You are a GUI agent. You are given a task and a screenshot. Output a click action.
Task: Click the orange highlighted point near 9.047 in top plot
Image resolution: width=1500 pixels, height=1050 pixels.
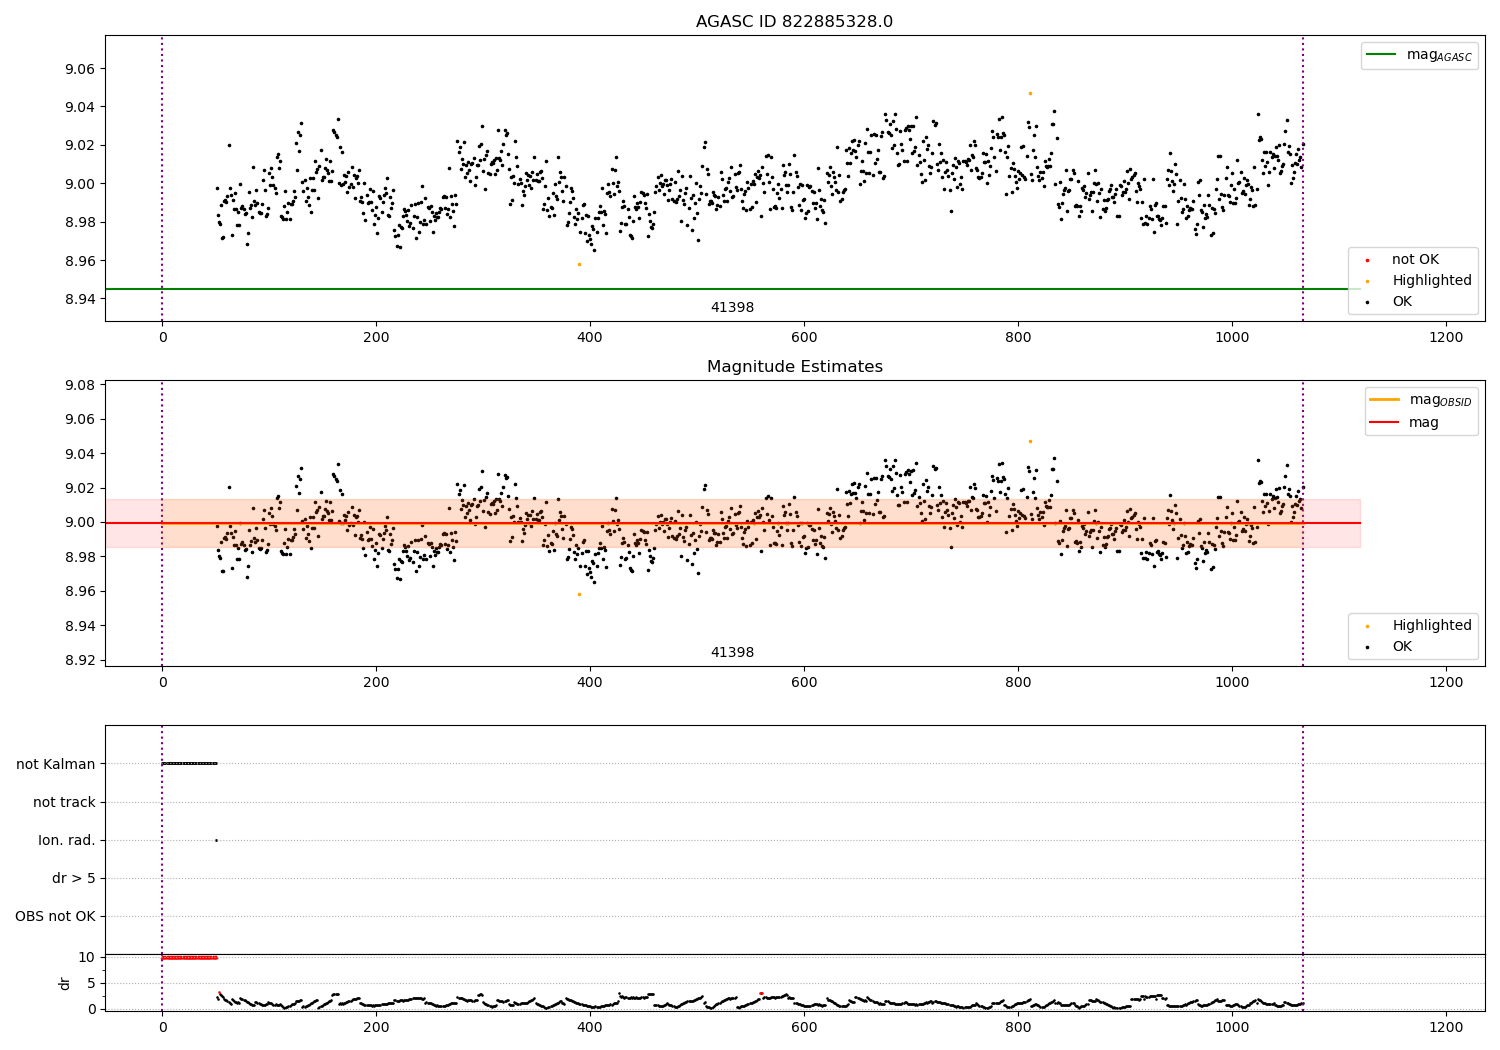(x=1030, y=93)
